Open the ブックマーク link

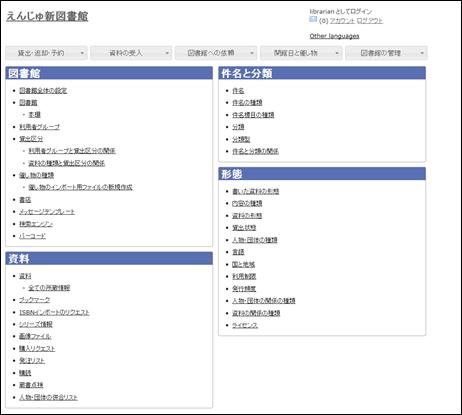click(x=34, y=300)
